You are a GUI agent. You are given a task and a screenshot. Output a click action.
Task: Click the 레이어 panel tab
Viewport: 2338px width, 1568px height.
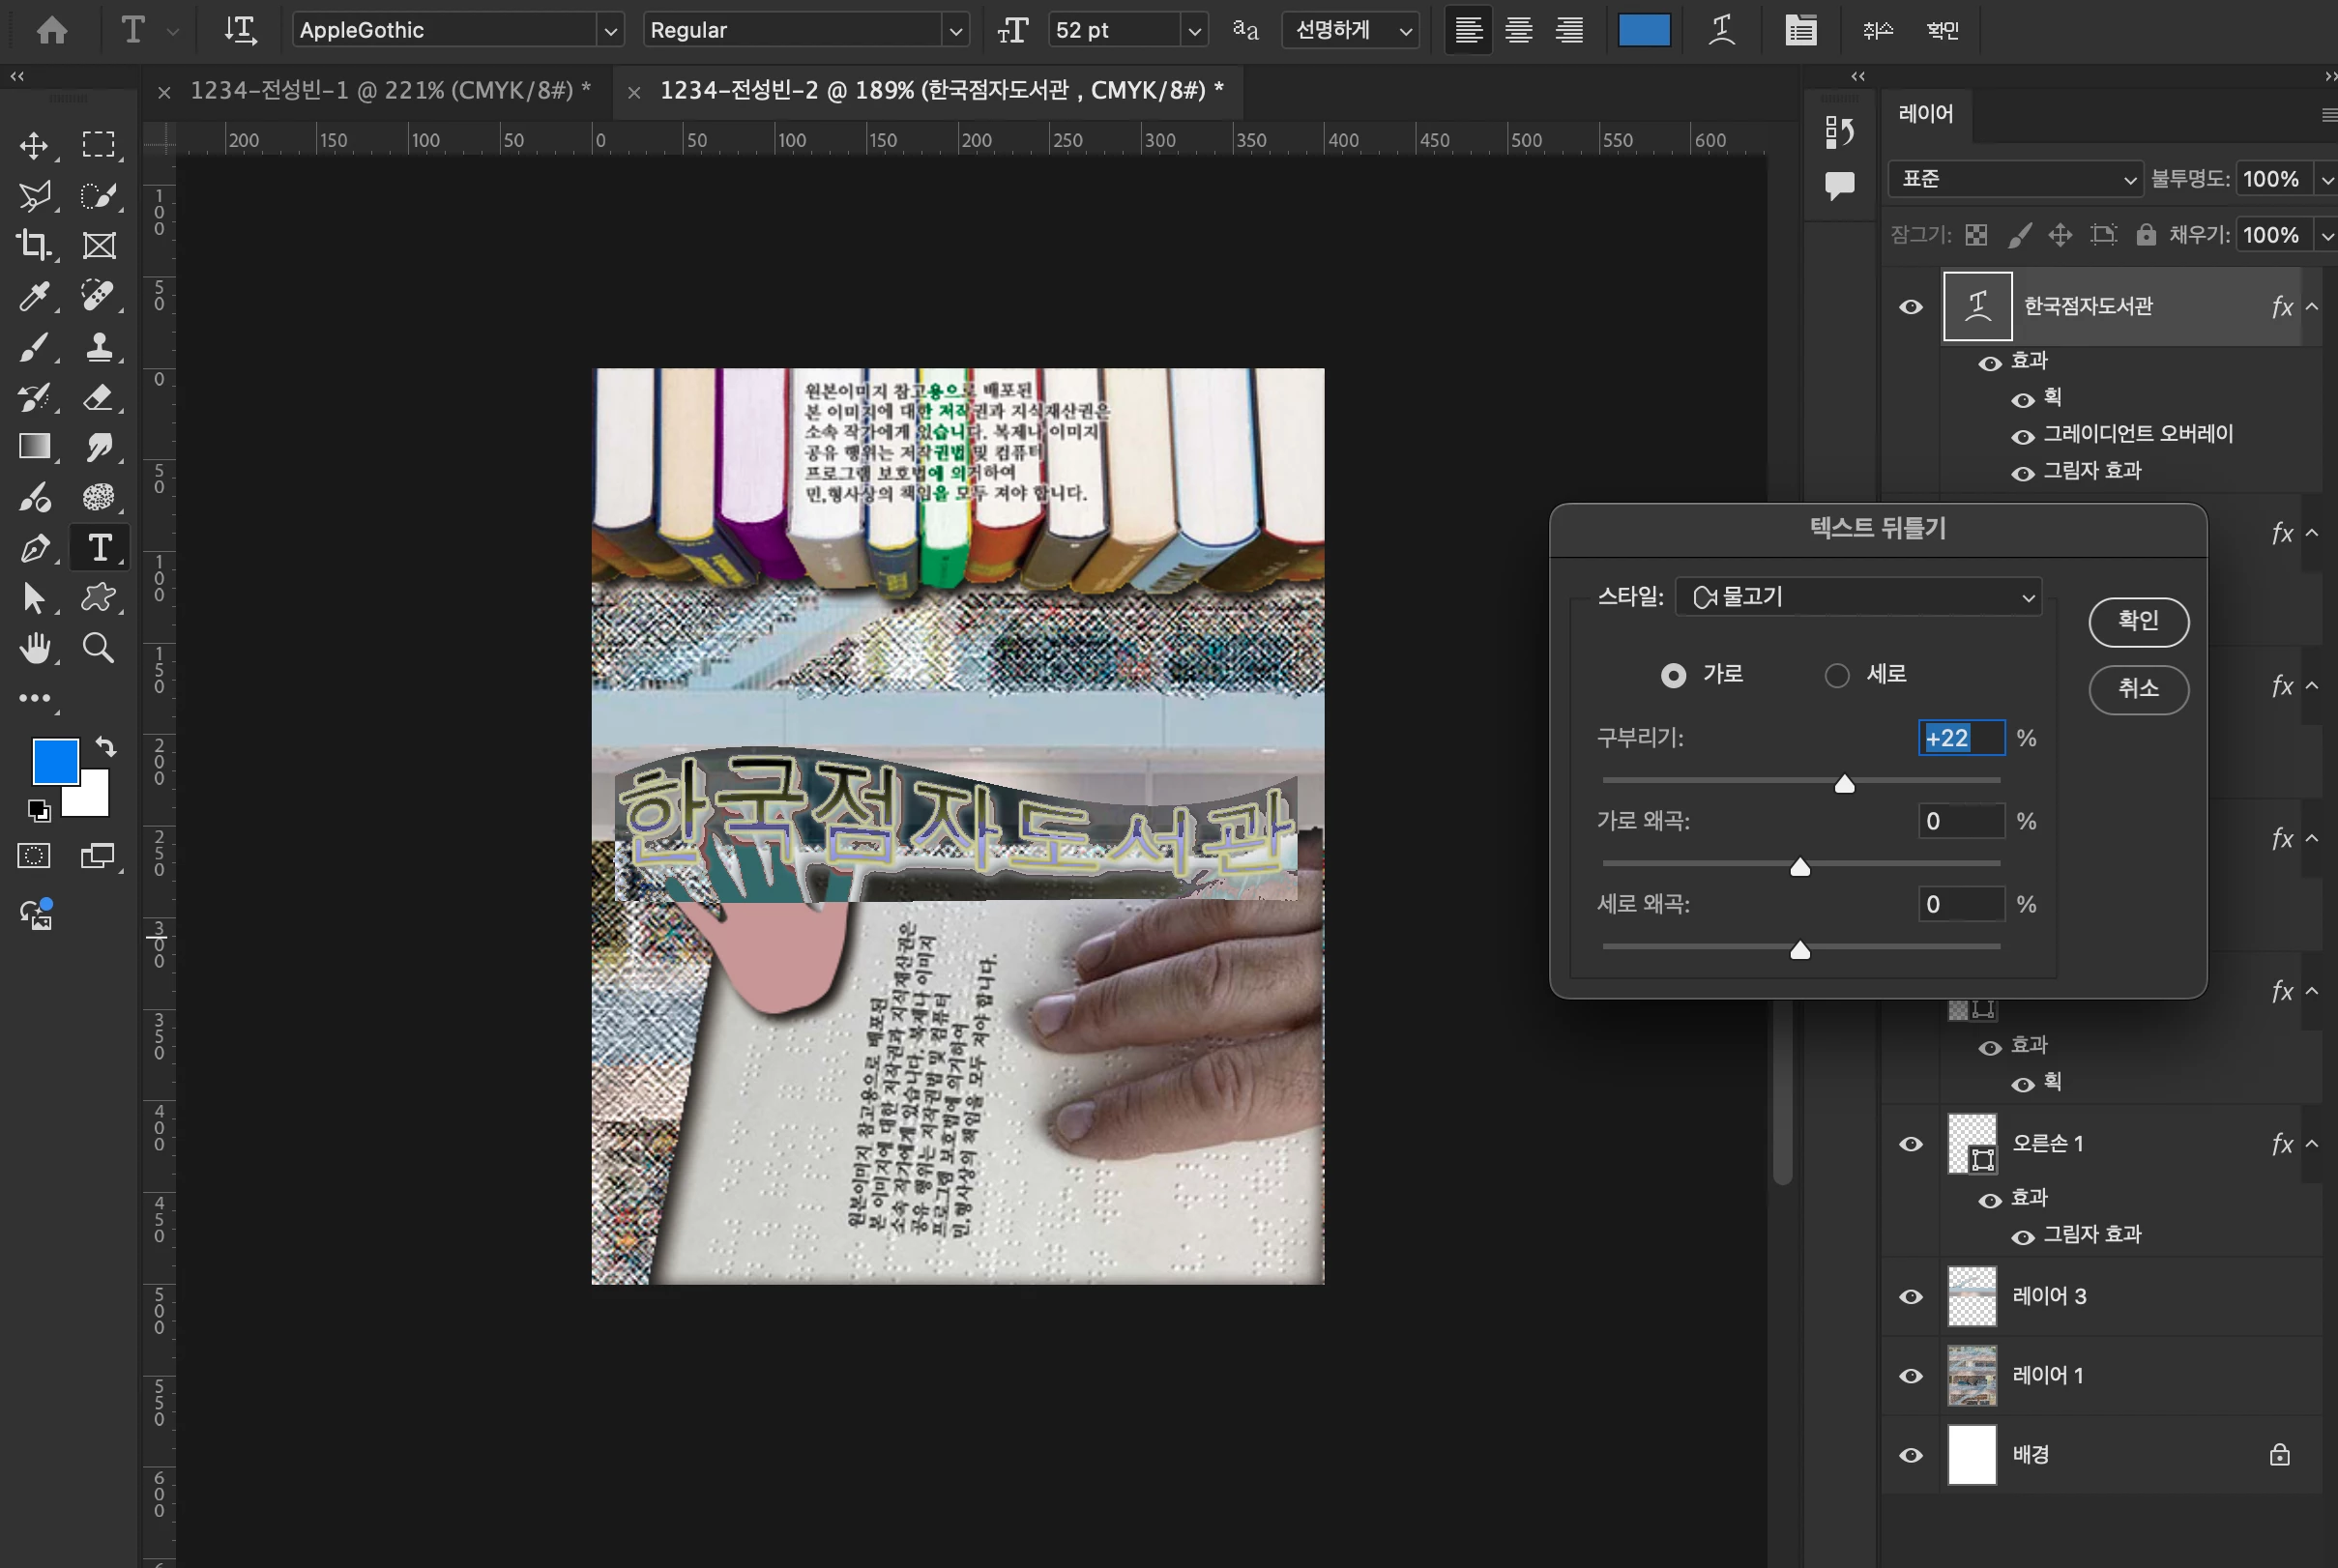[1925, 114]
